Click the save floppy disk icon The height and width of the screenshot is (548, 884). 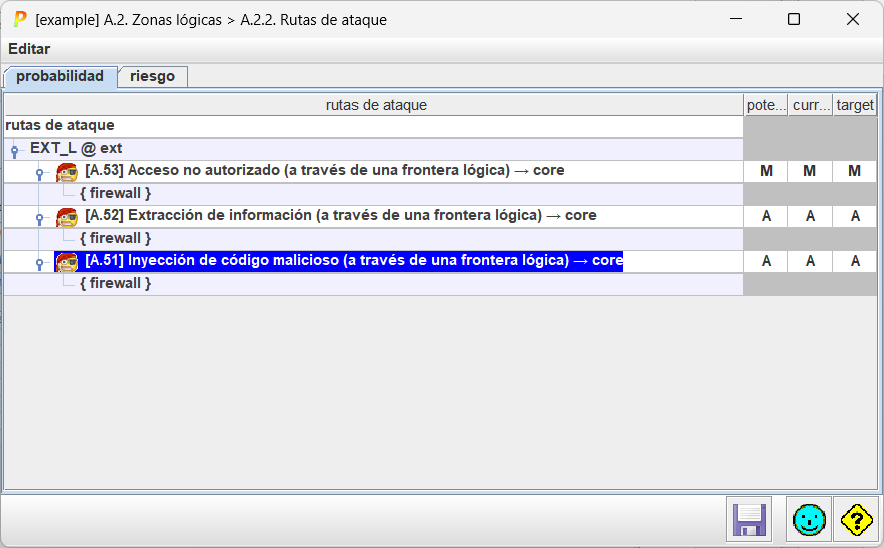point(749,519)
